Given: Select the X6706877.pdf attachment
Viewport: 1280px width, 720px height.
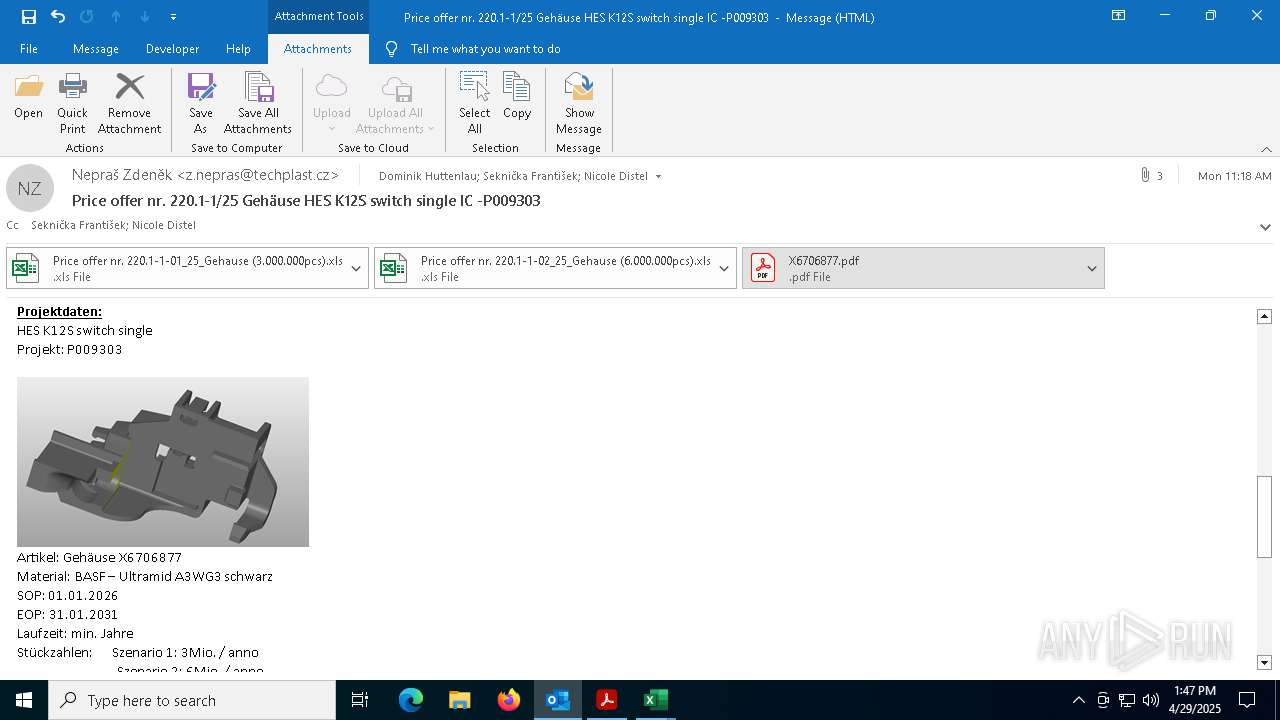Looking at the screenshot, I should [912, 268].
